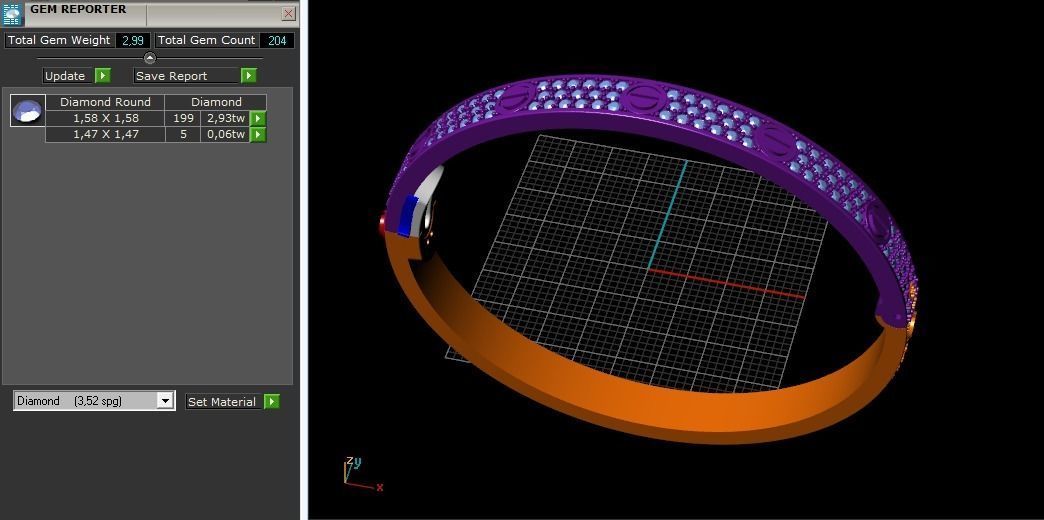Click the gem count cell '5'
This screenshot has width=1044, height=520.
pyautogui.click(x=183, y=134)
